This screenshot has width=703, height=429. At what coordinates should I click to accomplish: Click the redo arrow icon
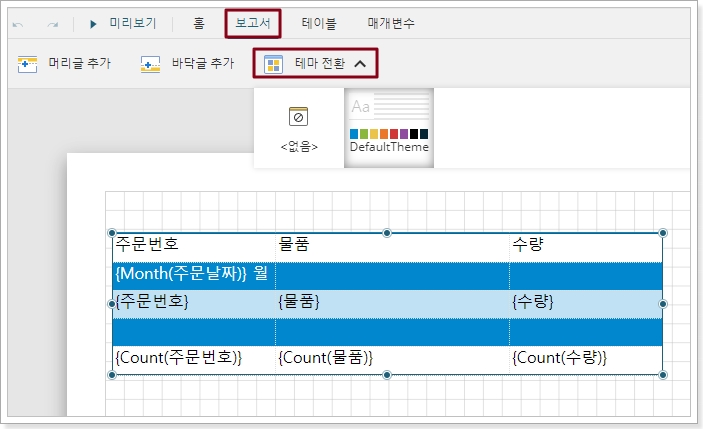click(x=53, y=23)
